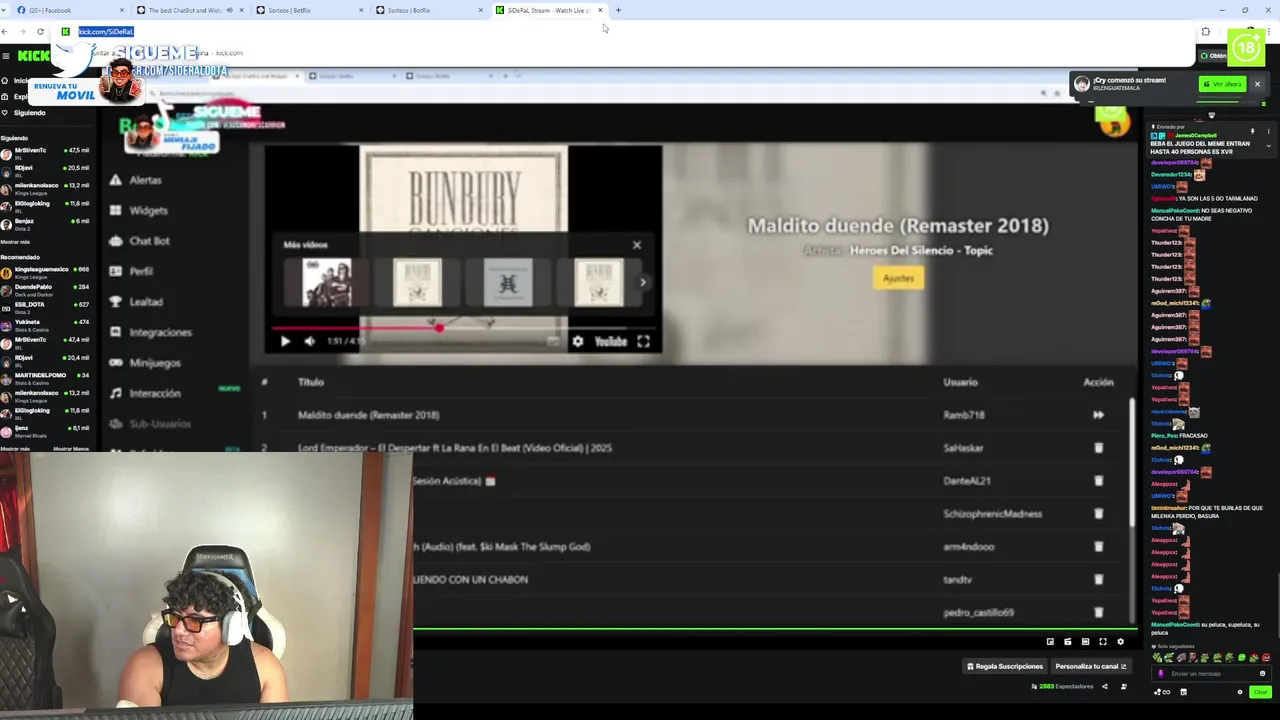The height and width of the screenshot is (720, 1280).
Task: Switch to first Sorteos BotRix tab
Action: tap(309, 10)
